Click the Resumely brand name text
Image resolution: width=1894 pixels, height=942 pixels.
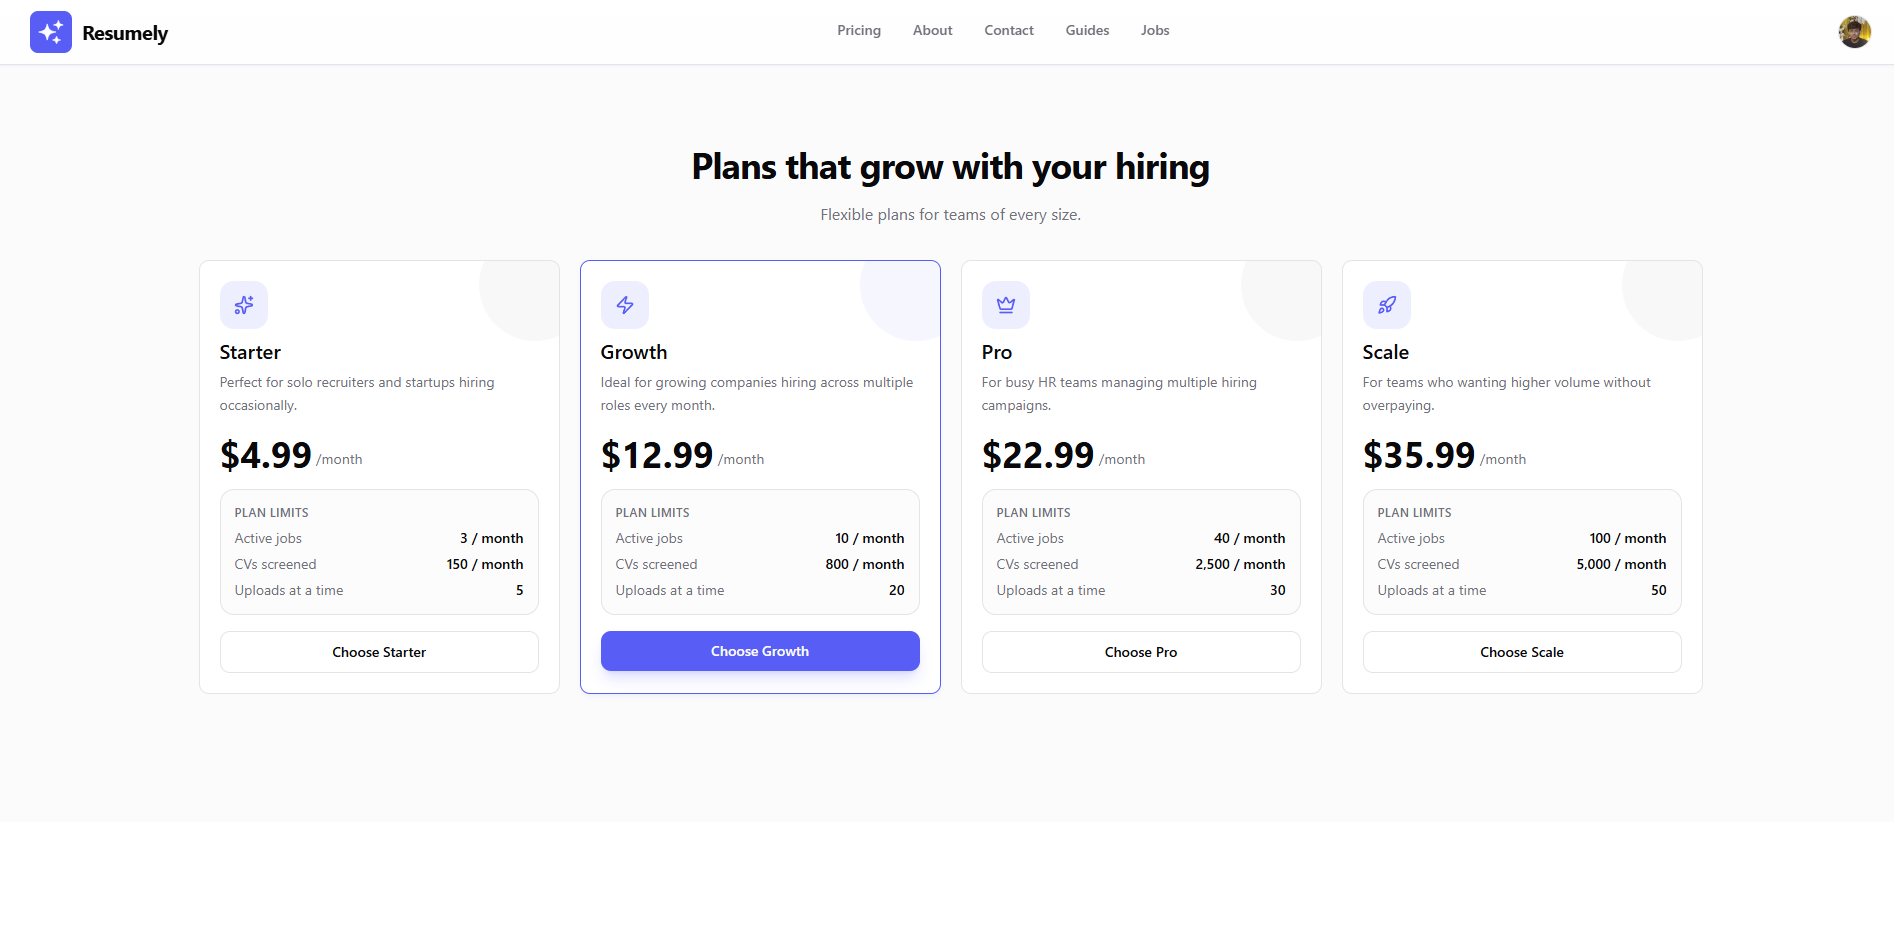pos(125,33)
